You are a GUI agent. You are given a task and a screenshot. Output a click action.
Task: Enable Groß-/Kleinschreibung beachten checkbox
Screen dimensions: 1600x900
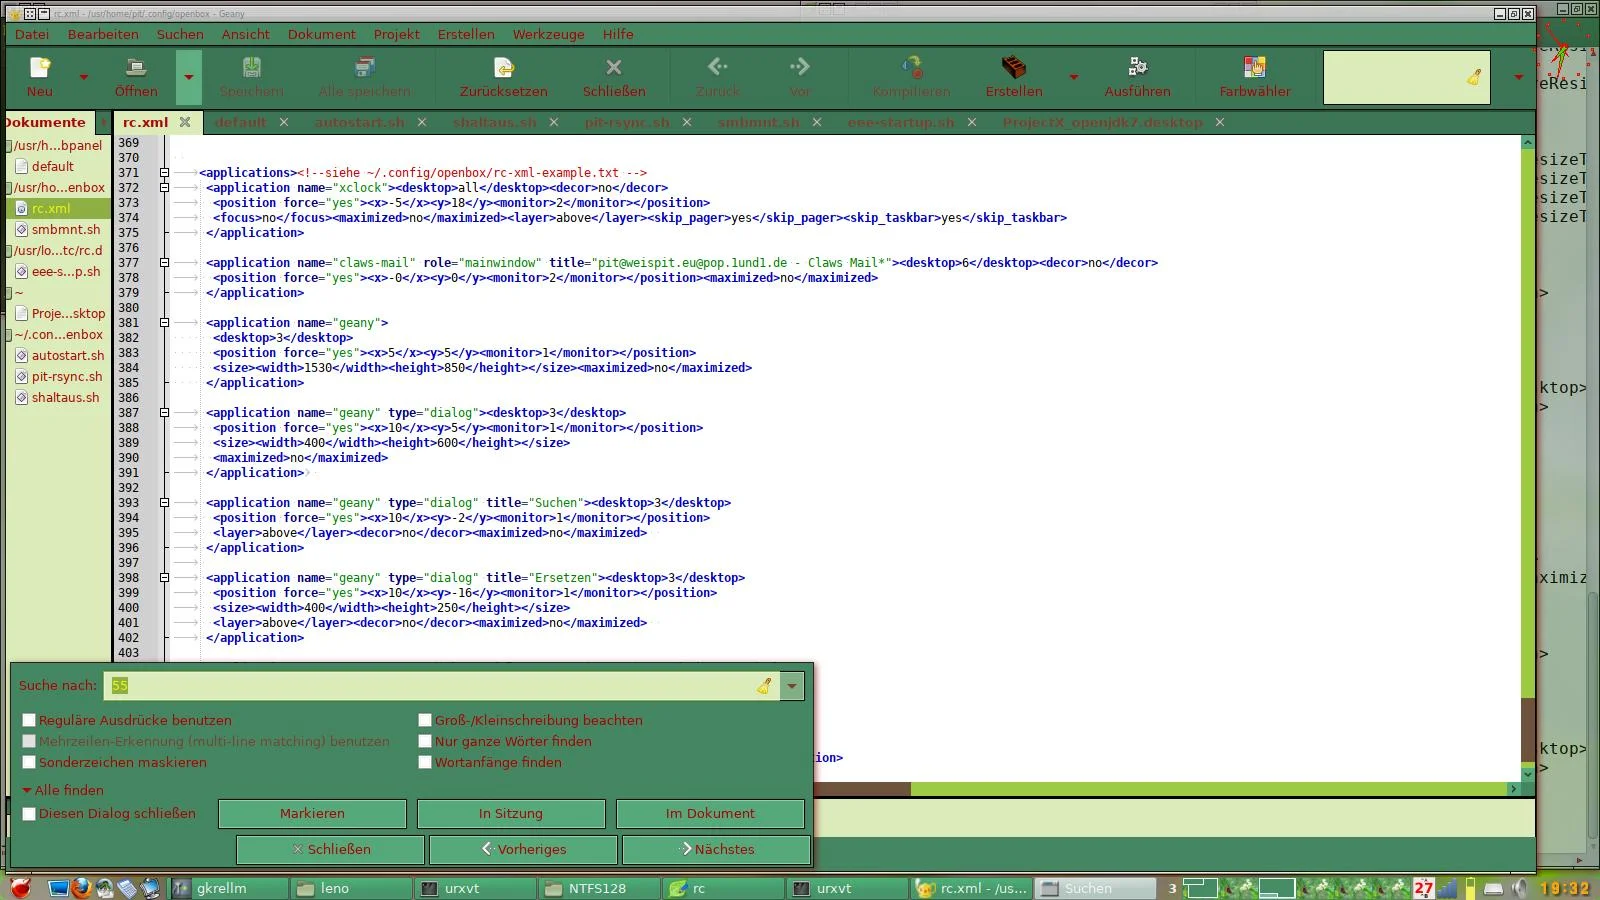(425, 720)
